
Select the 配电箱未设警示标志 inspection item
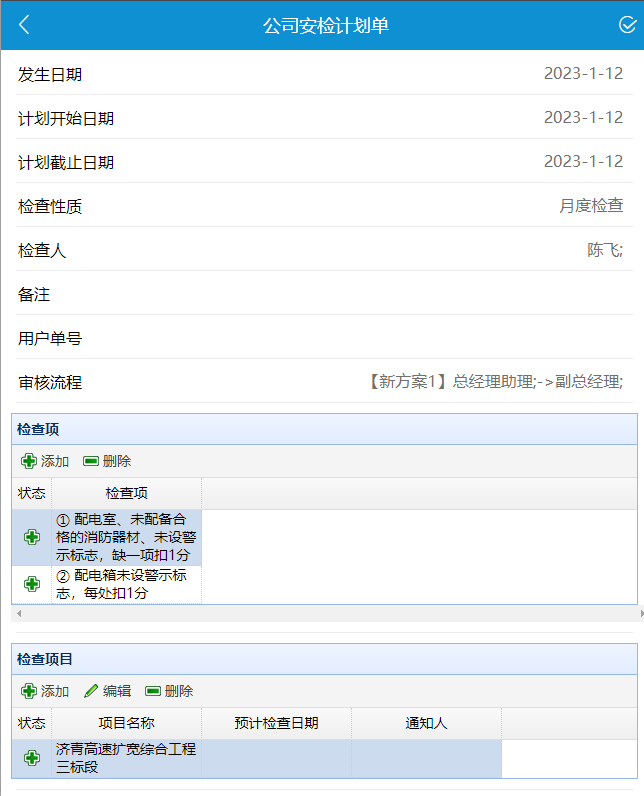coord(126,584)
